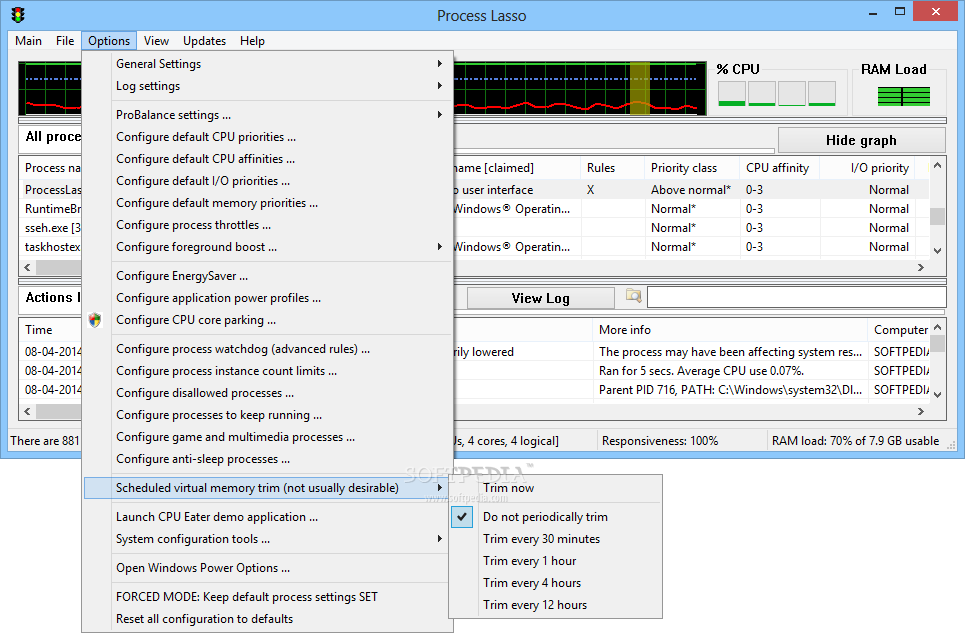Click the process list vertical scrollbar down arrow
Screen dimensions: 965x633
937,250
